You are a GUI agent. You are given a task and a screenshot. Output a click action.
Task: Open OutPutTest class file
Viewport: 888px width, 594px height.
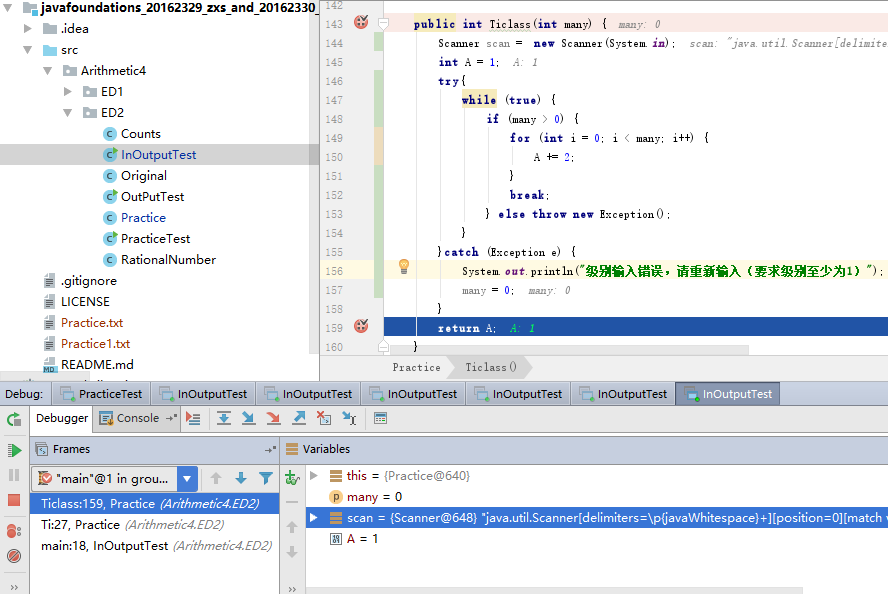point(152,196)
